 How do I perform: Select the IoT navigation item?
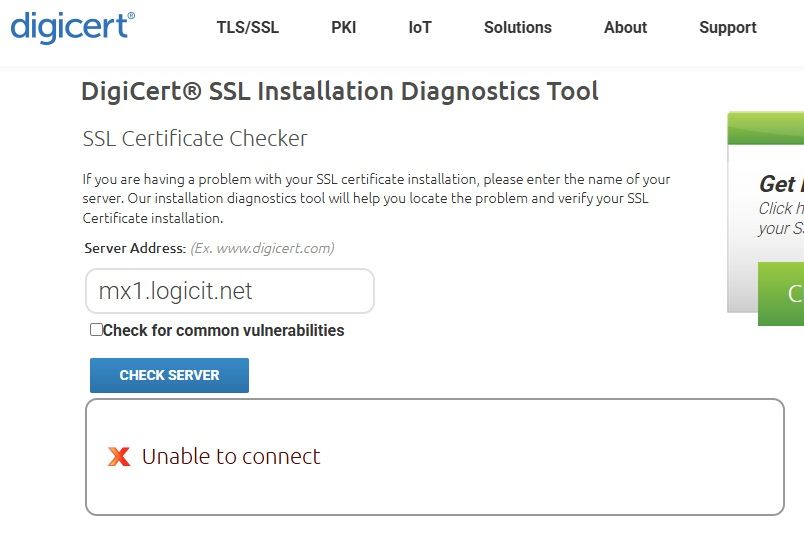click(x=420, y=28)
